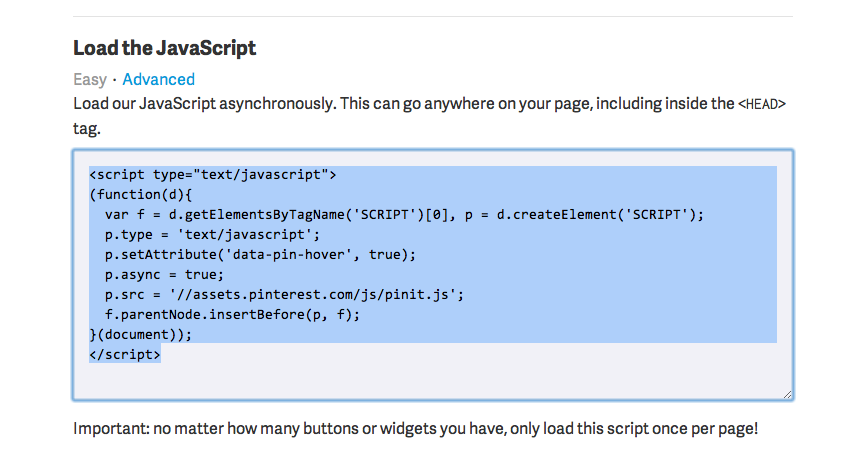This screenshot has width=861, height=470.
Task: Open the Advanced instructions link
Action: (x=158, y=79)
